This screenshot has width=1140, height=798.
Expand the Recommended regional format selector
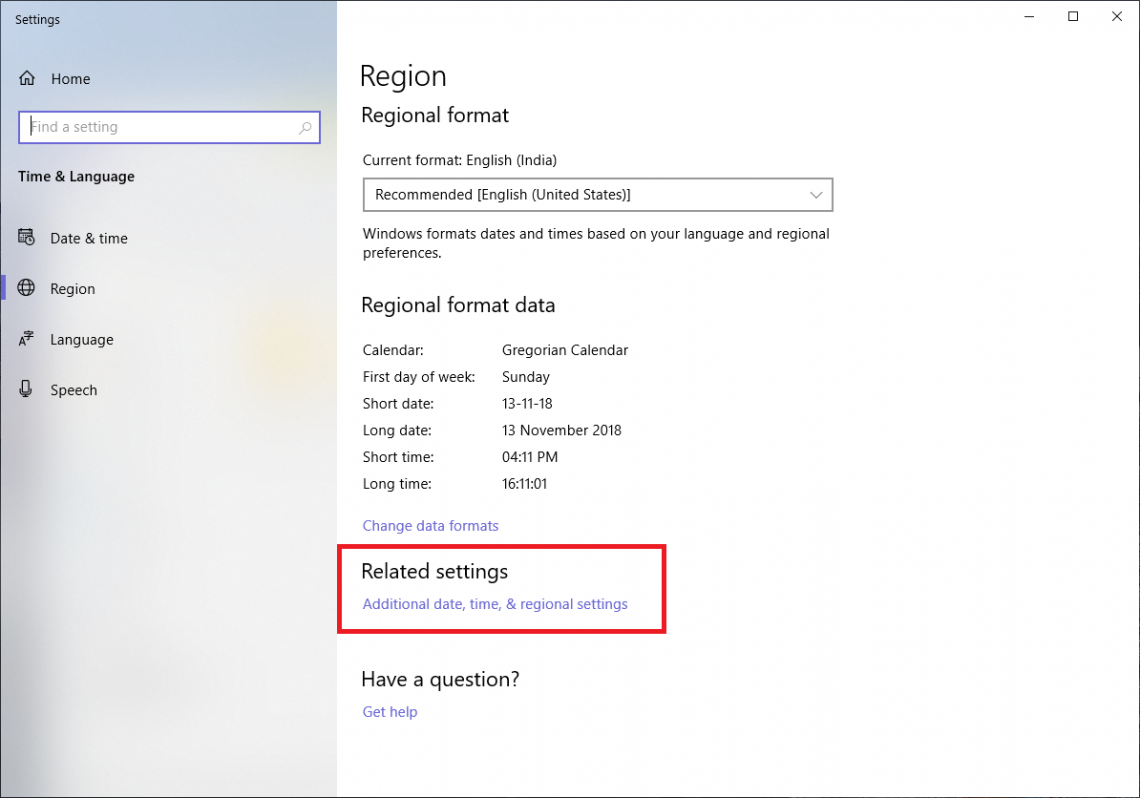[x=597, y=194]
